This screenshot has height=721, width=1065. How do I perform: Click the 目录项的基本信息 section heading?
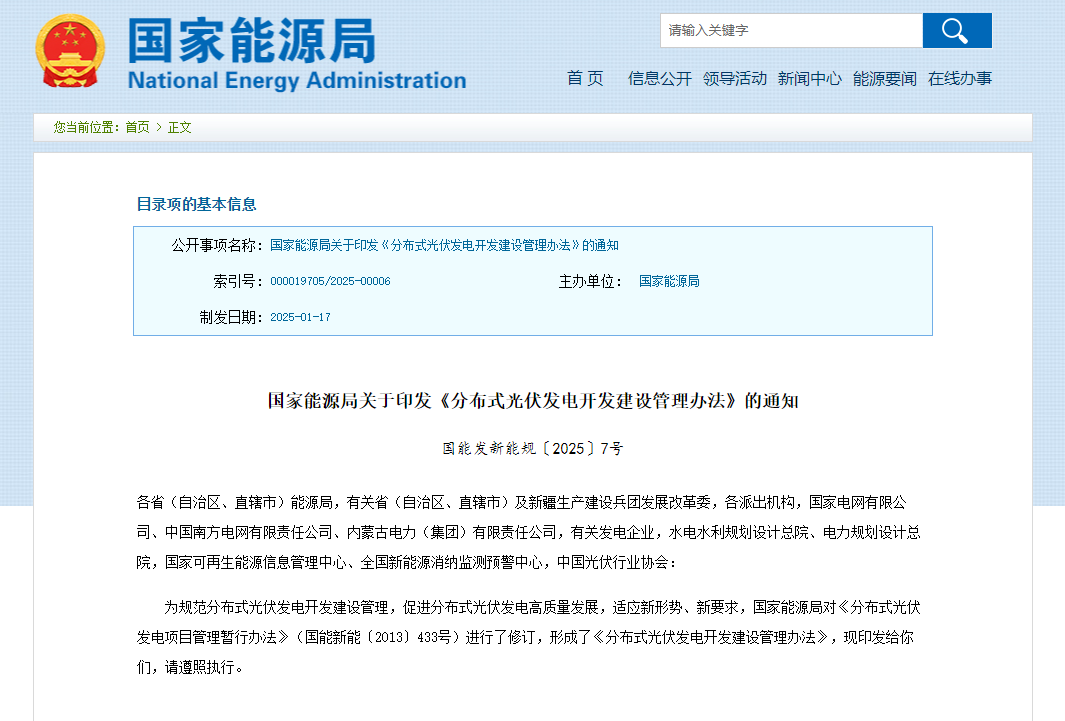click(196, 205)
